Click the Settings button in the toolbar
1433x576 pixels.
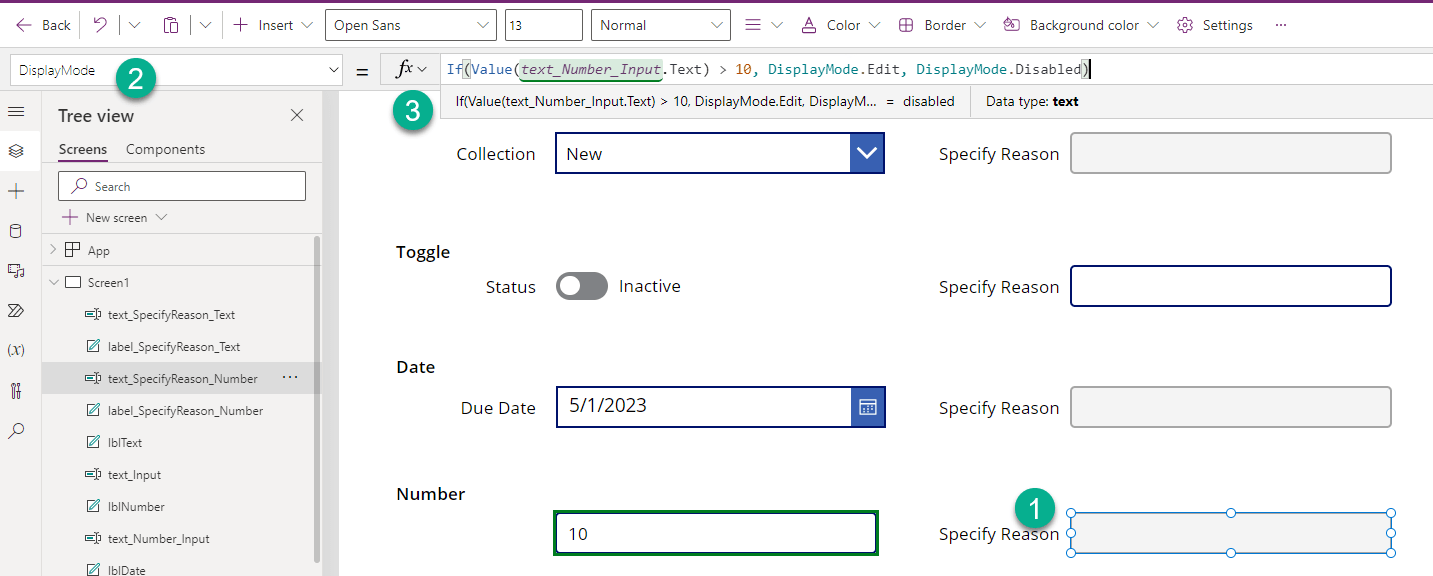[1214, 24]
